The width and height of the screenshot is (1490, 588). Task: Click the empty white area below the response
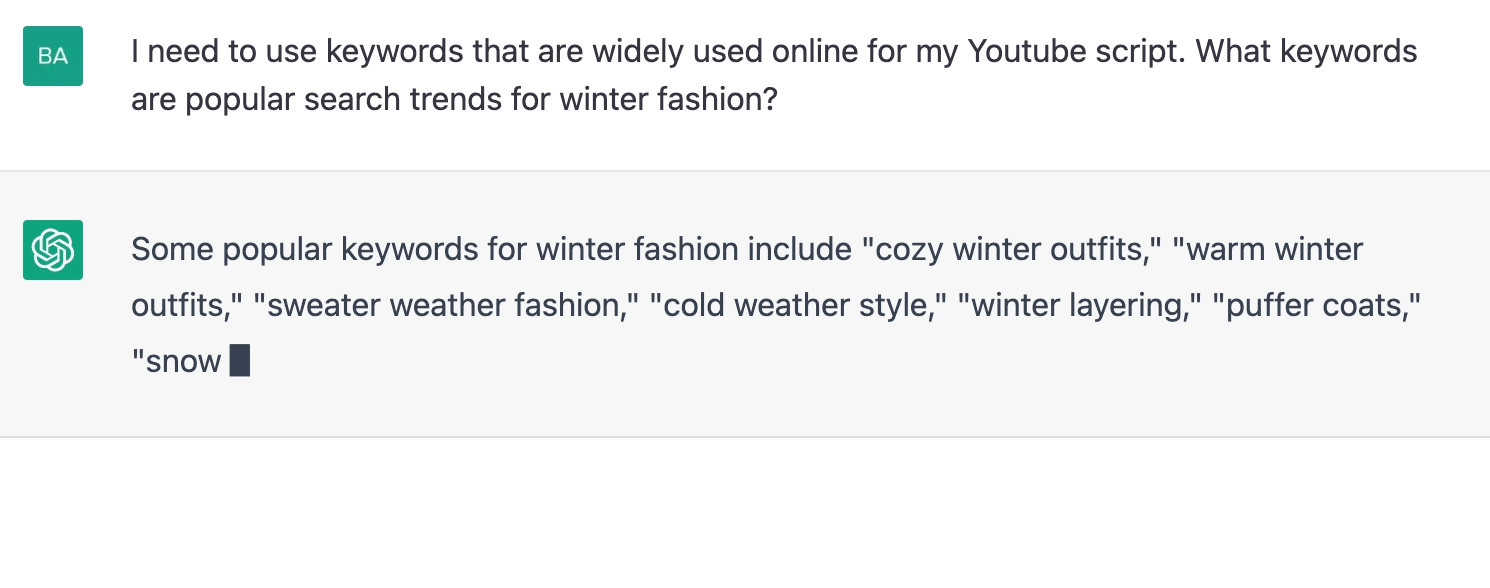[x=744, y=512]
